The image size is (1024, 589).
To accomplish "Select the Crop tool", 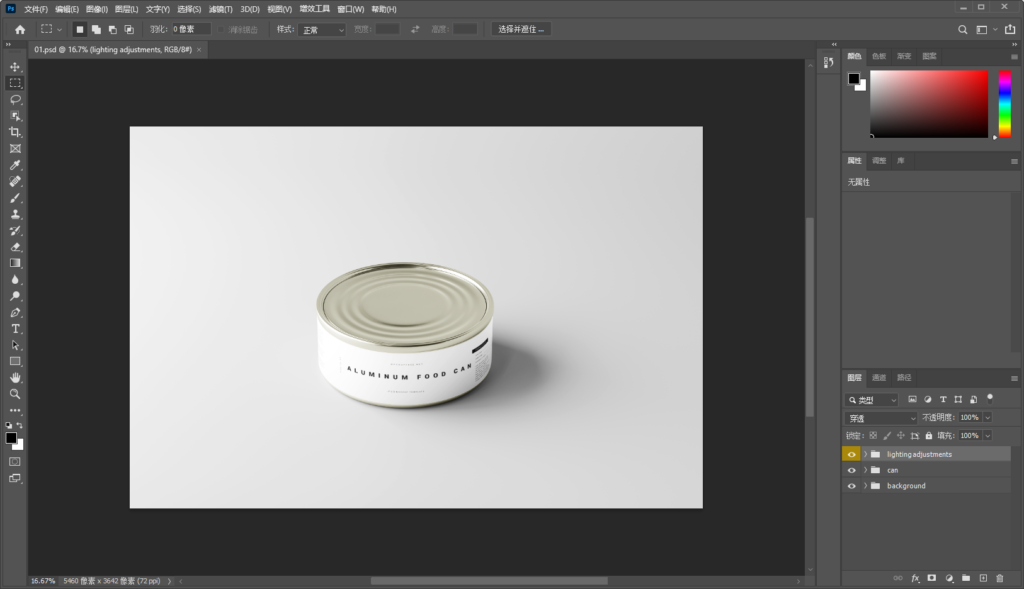I will (15, 133).
